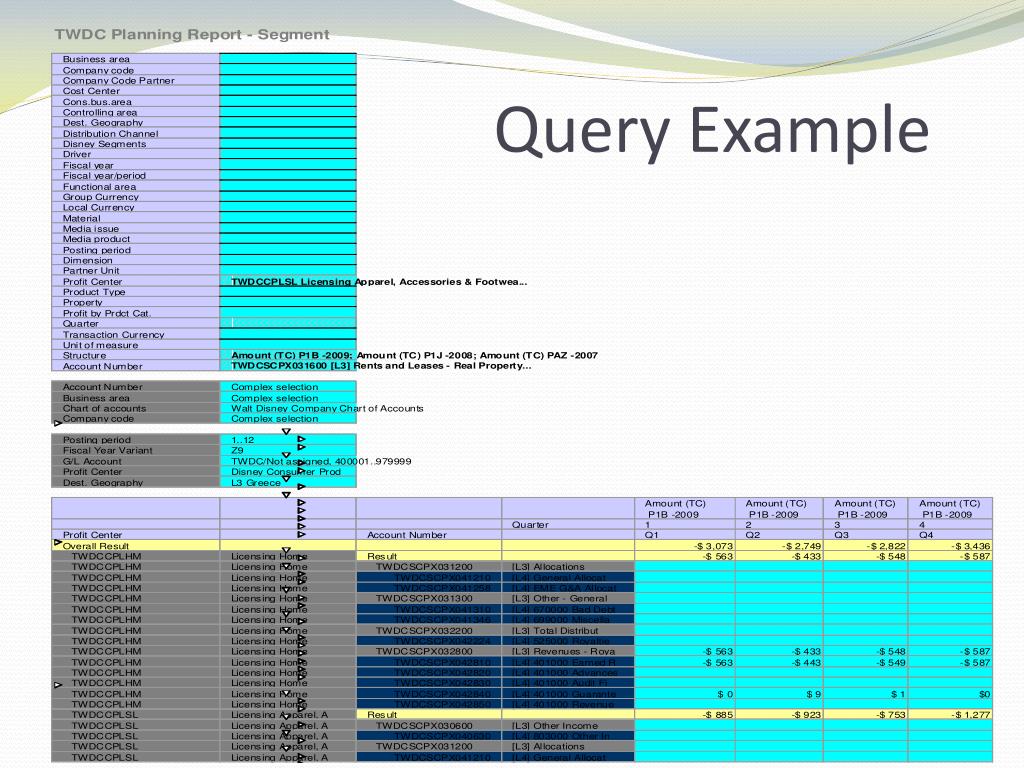
Task: Select the Fiscal year/period filter label
Action: 104,176
